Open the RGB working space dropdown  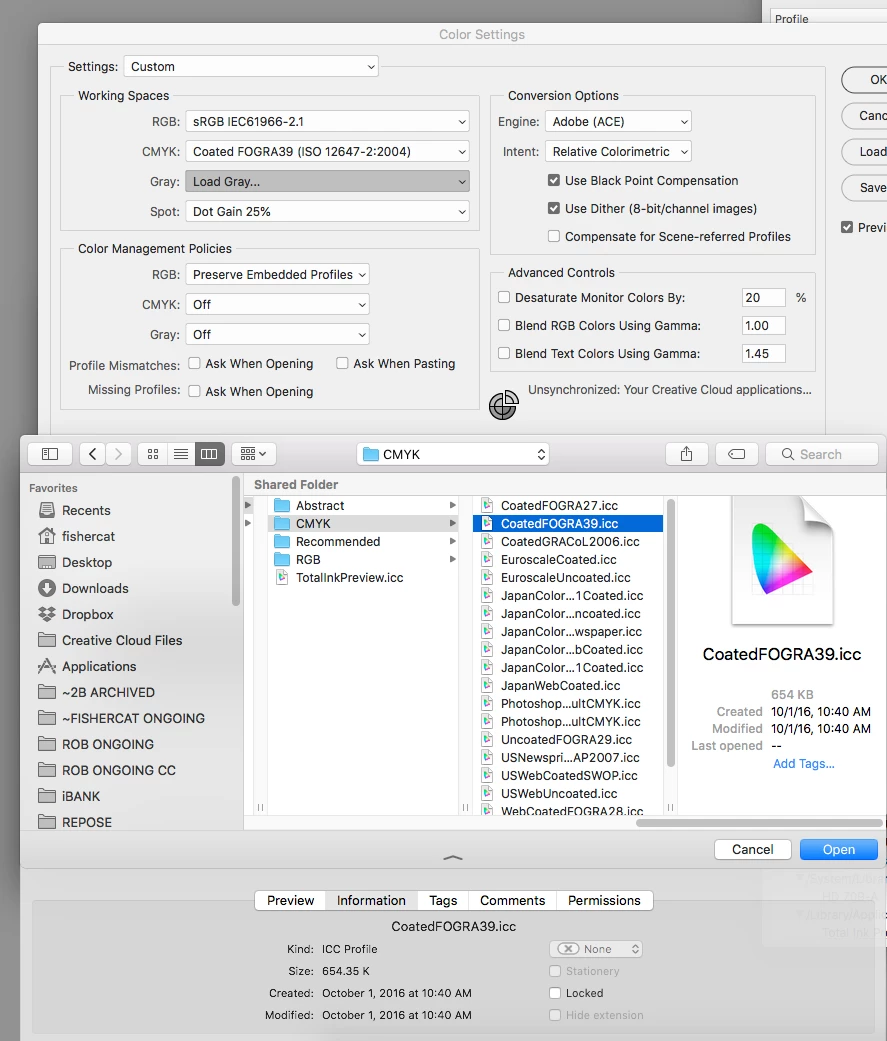[x=327, y=121]
